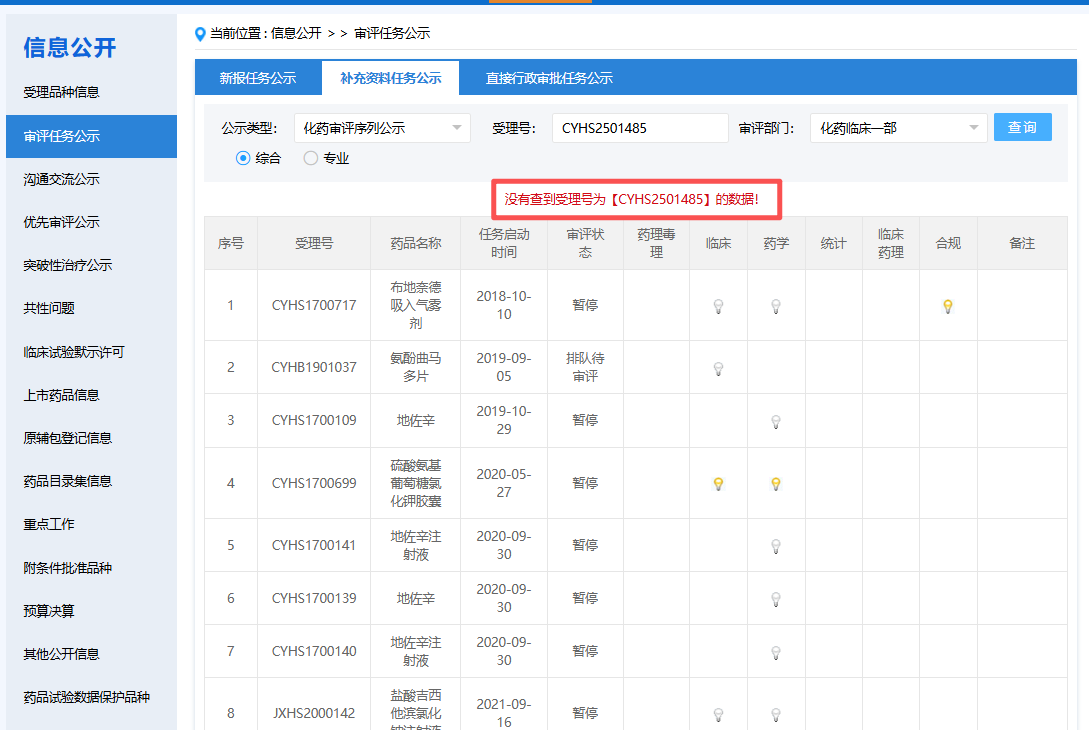Click yellow 药学 bulb for CYHS1700699
Image resolution: width=1089 pixels, height=730 pixels.
(x=776, y=484)
